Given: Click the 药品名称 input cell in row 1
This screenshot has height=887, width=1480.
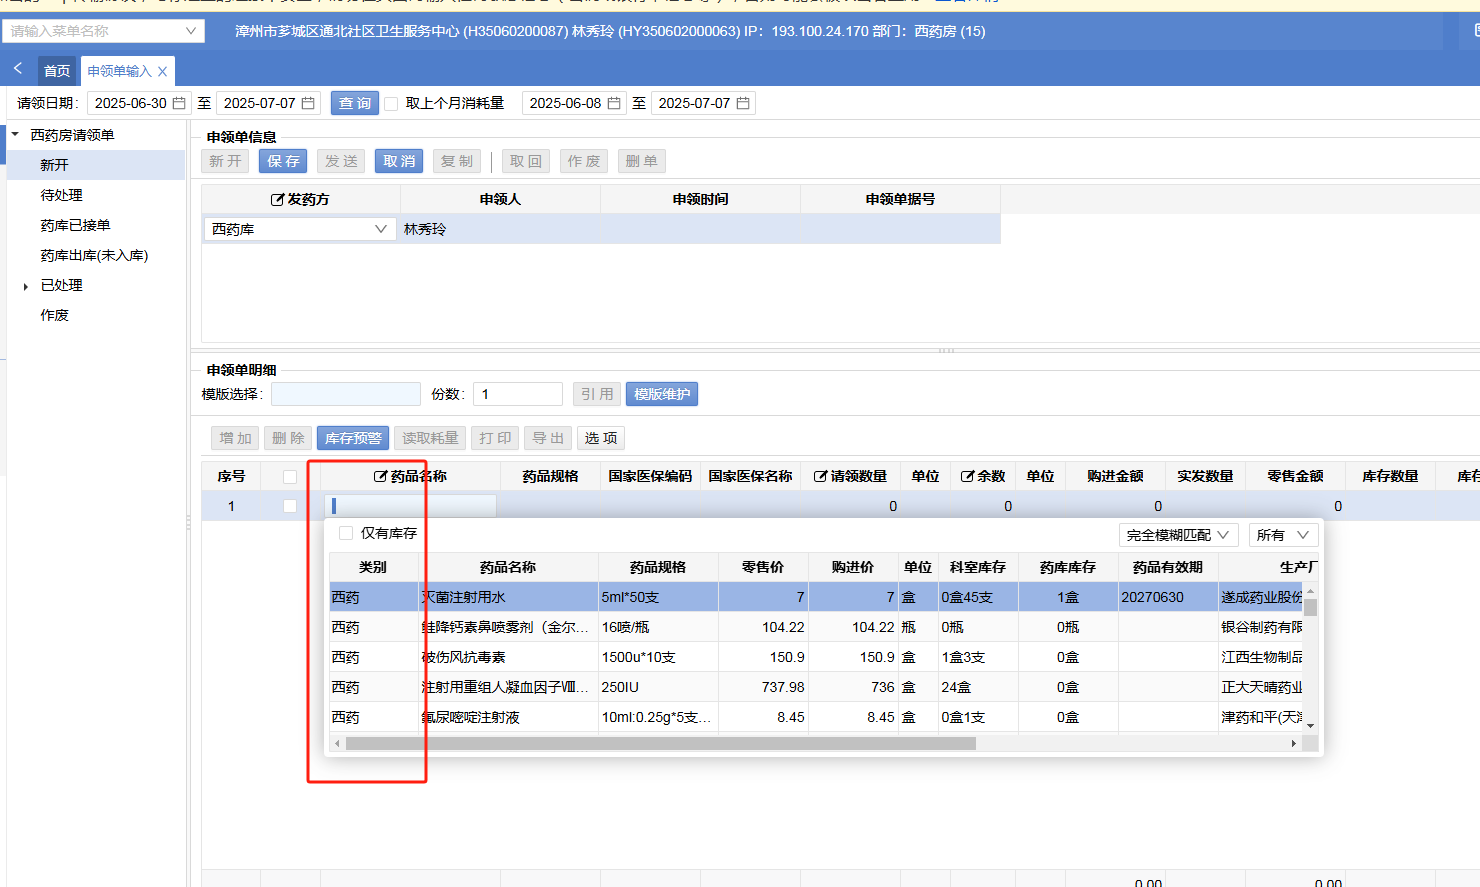Looking at the screenshot, I should tap(410, 506).
